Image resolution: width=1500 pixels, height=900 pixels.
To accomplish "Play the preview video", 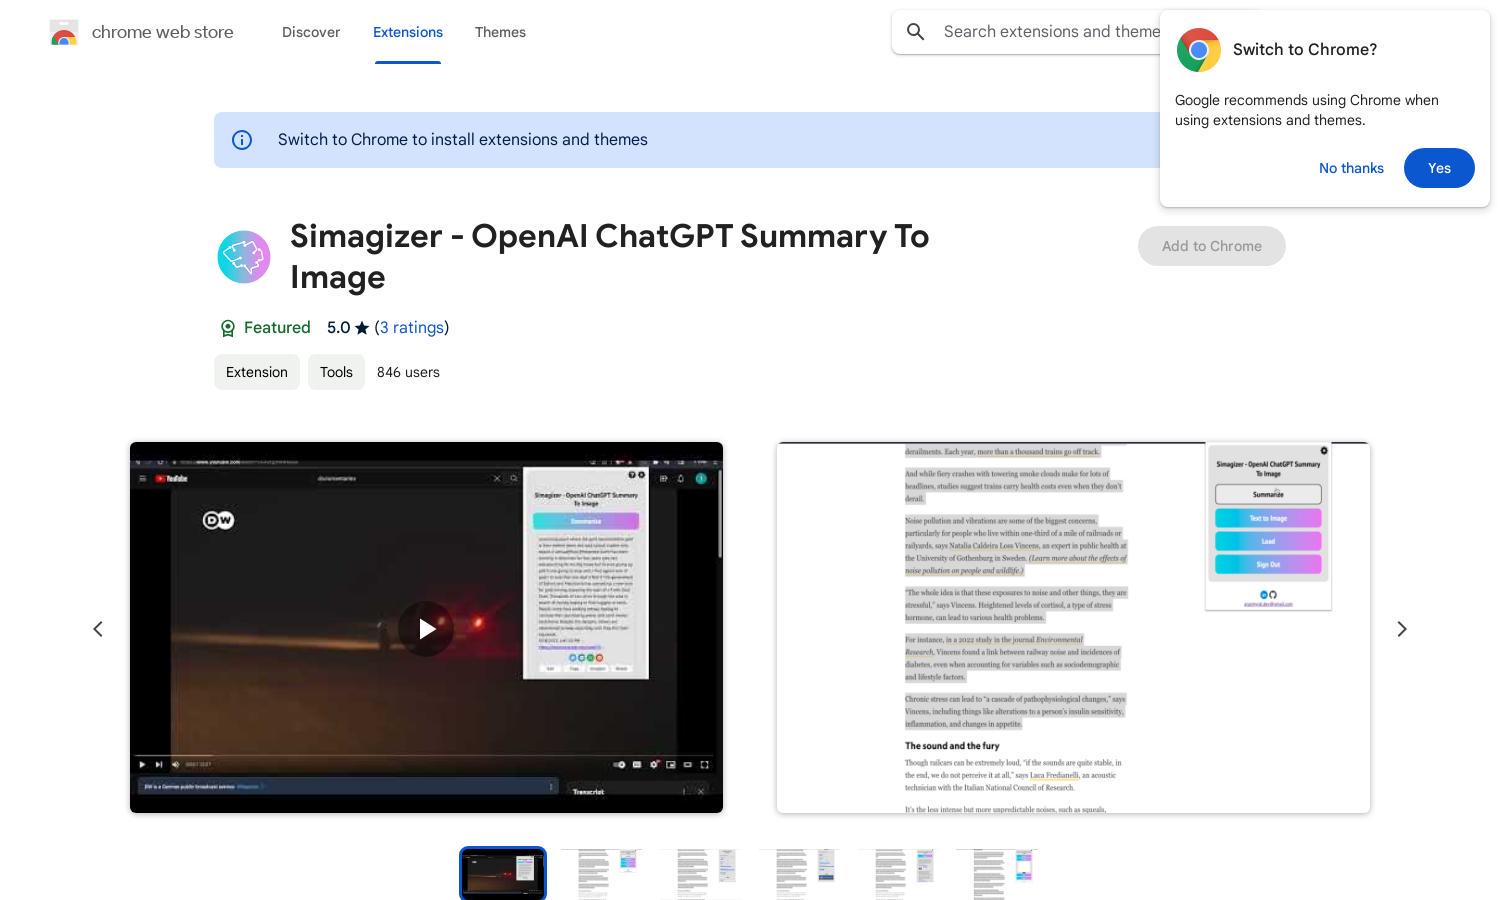I will 426,628.
